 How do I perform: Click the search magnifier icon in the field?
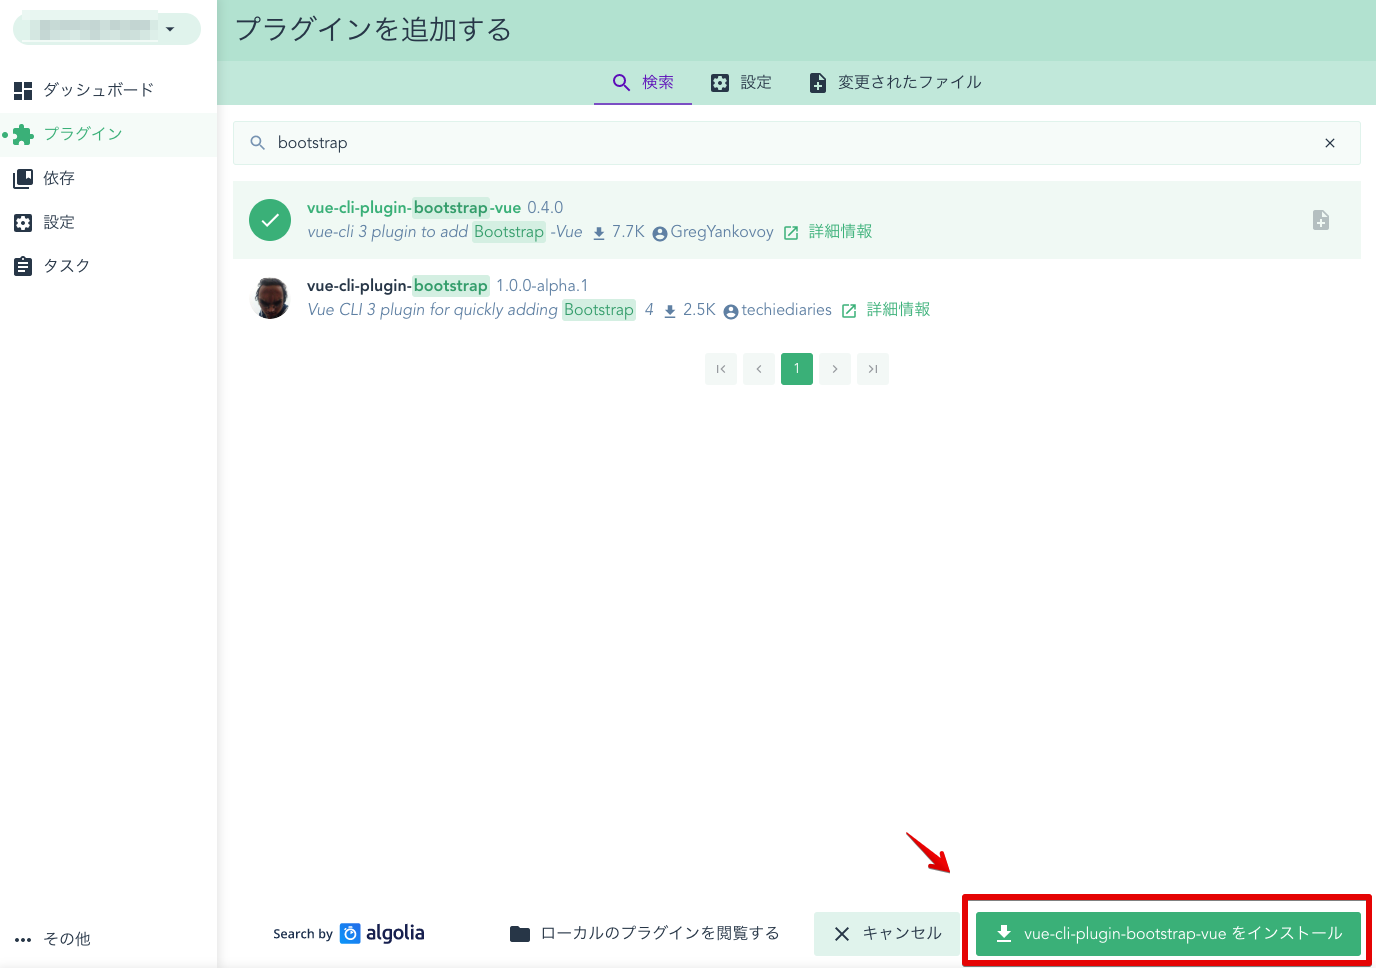point(257,143)
